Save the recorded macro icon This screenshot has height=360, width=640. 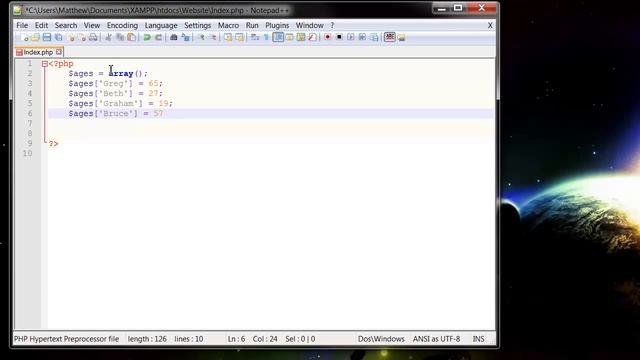(374, 38)
